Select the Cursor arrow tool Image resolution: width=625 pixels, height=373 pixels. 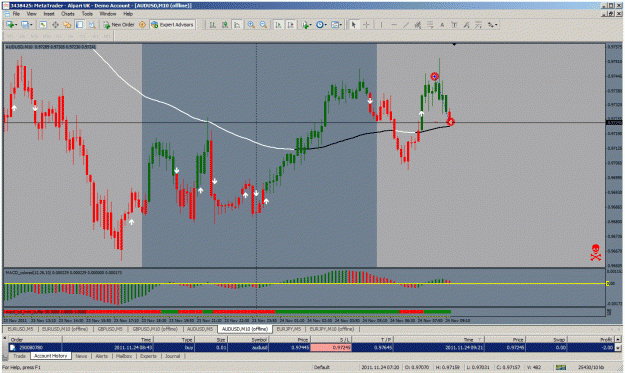354,25
